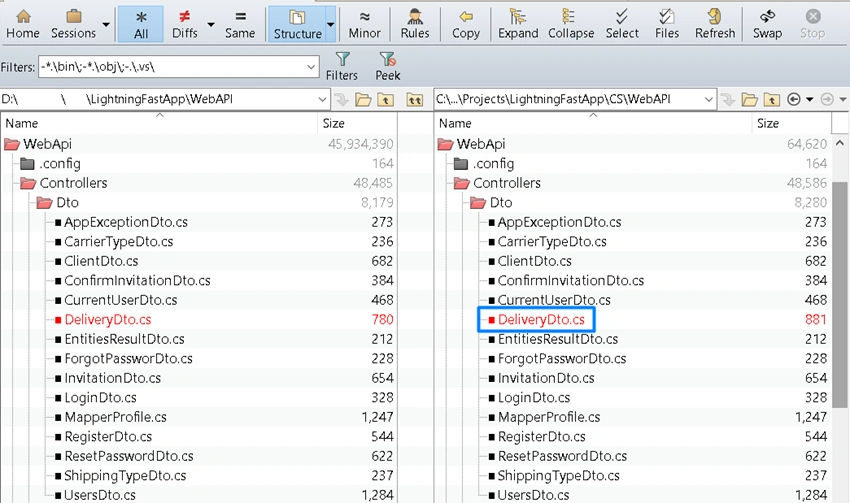Select right DeliveryDto.cs file
This screenshot has height=503, width=850.
[542, 320]
